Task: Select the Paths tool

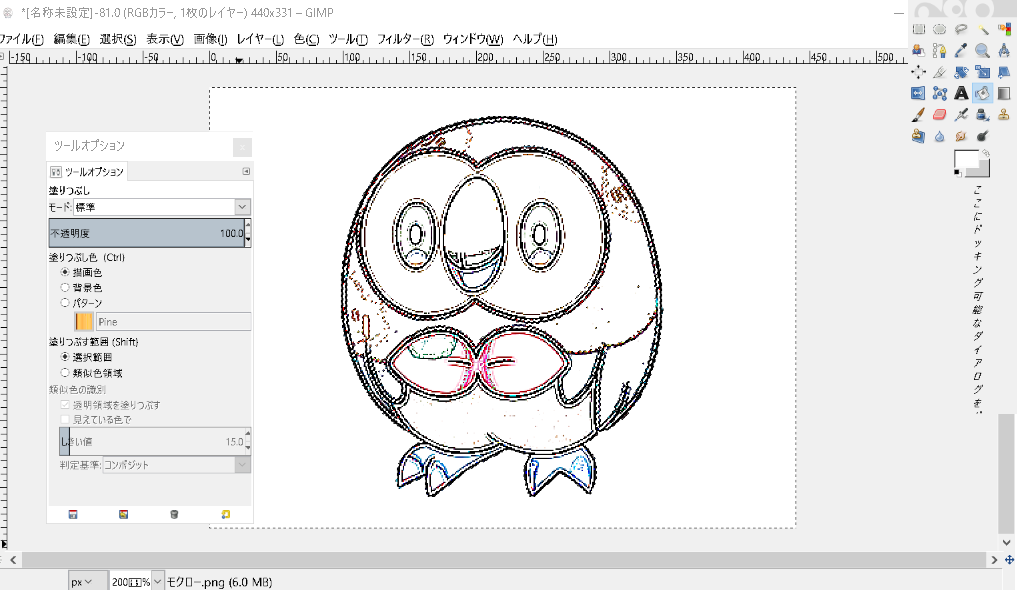Action: (940, 51)
